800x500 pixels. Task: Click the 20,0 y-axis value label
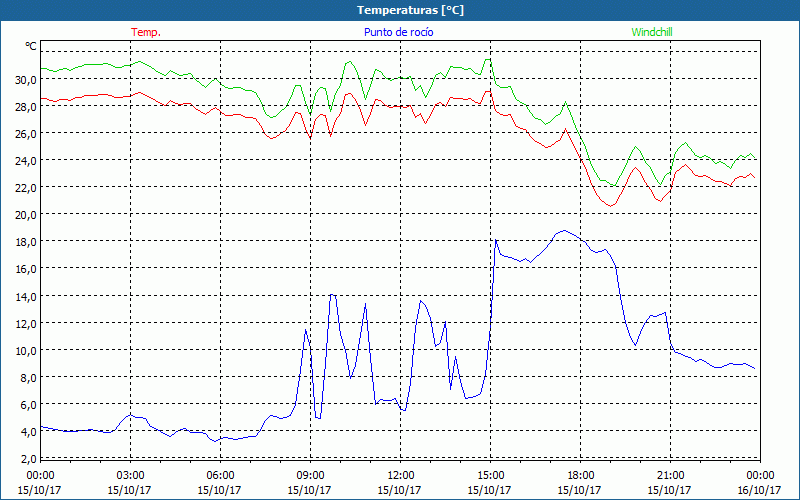point(25,214)
